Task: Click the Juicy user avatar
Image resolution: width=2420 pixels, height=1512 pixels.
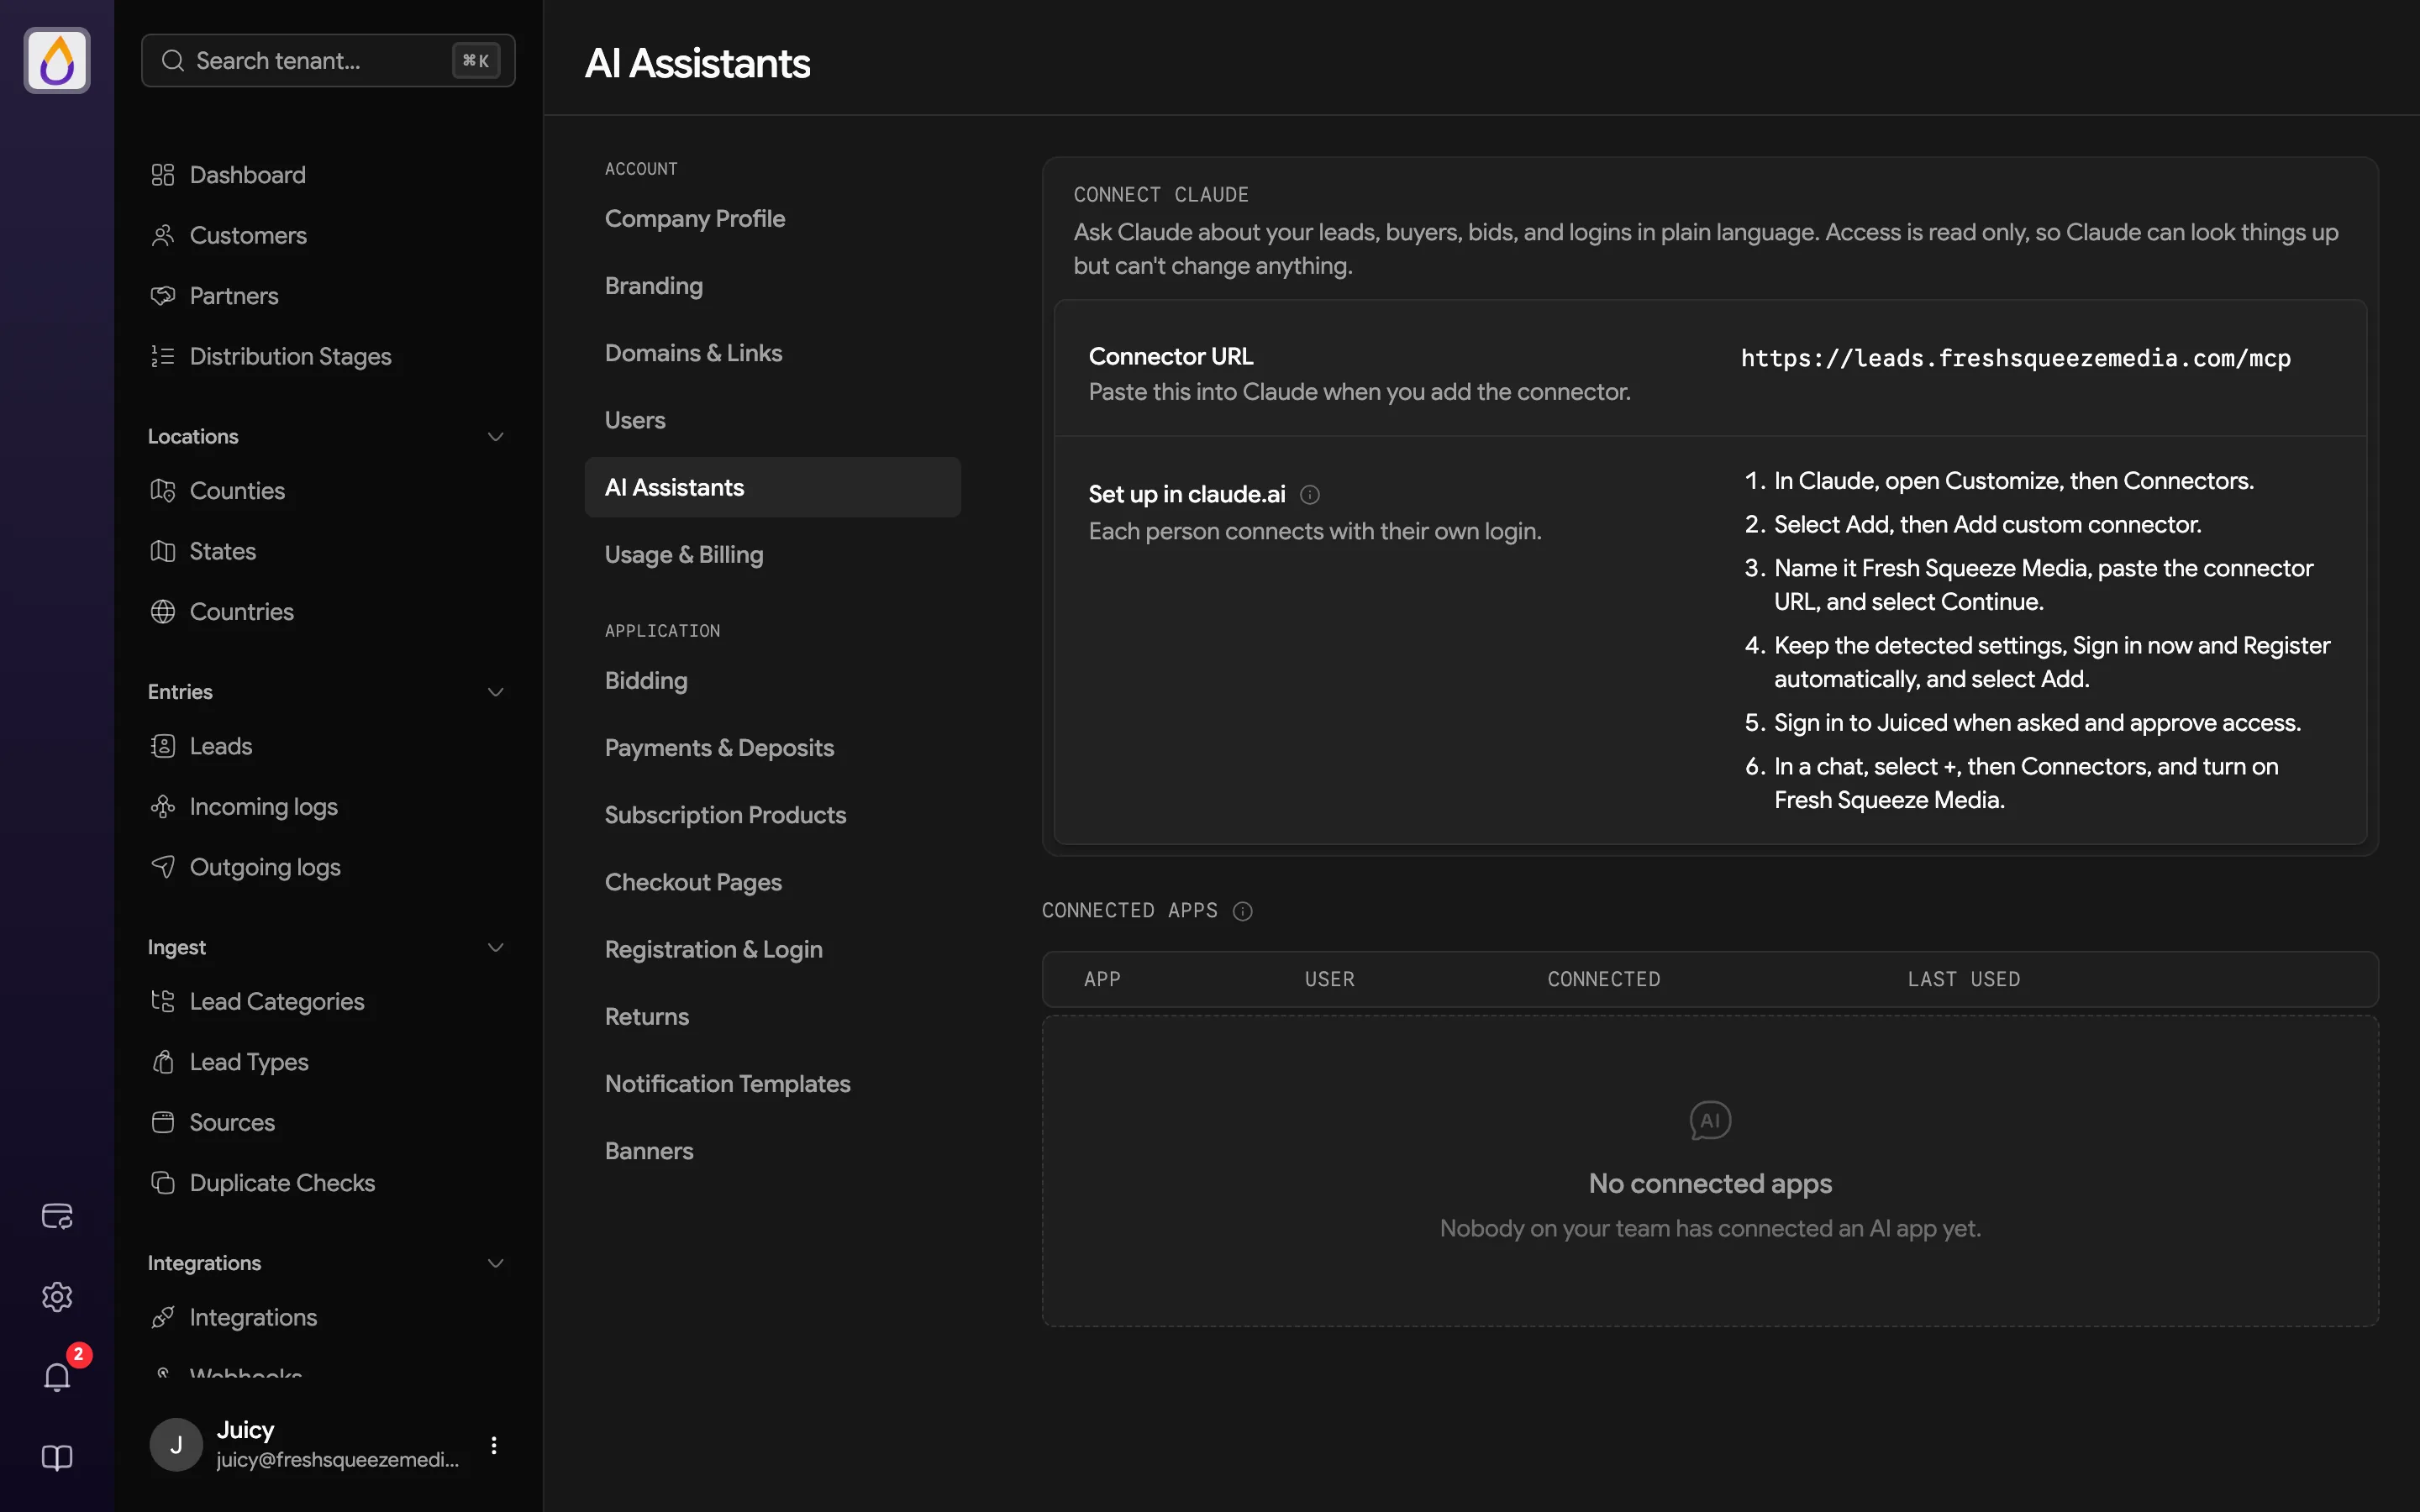Action: tap(176, 1445)
